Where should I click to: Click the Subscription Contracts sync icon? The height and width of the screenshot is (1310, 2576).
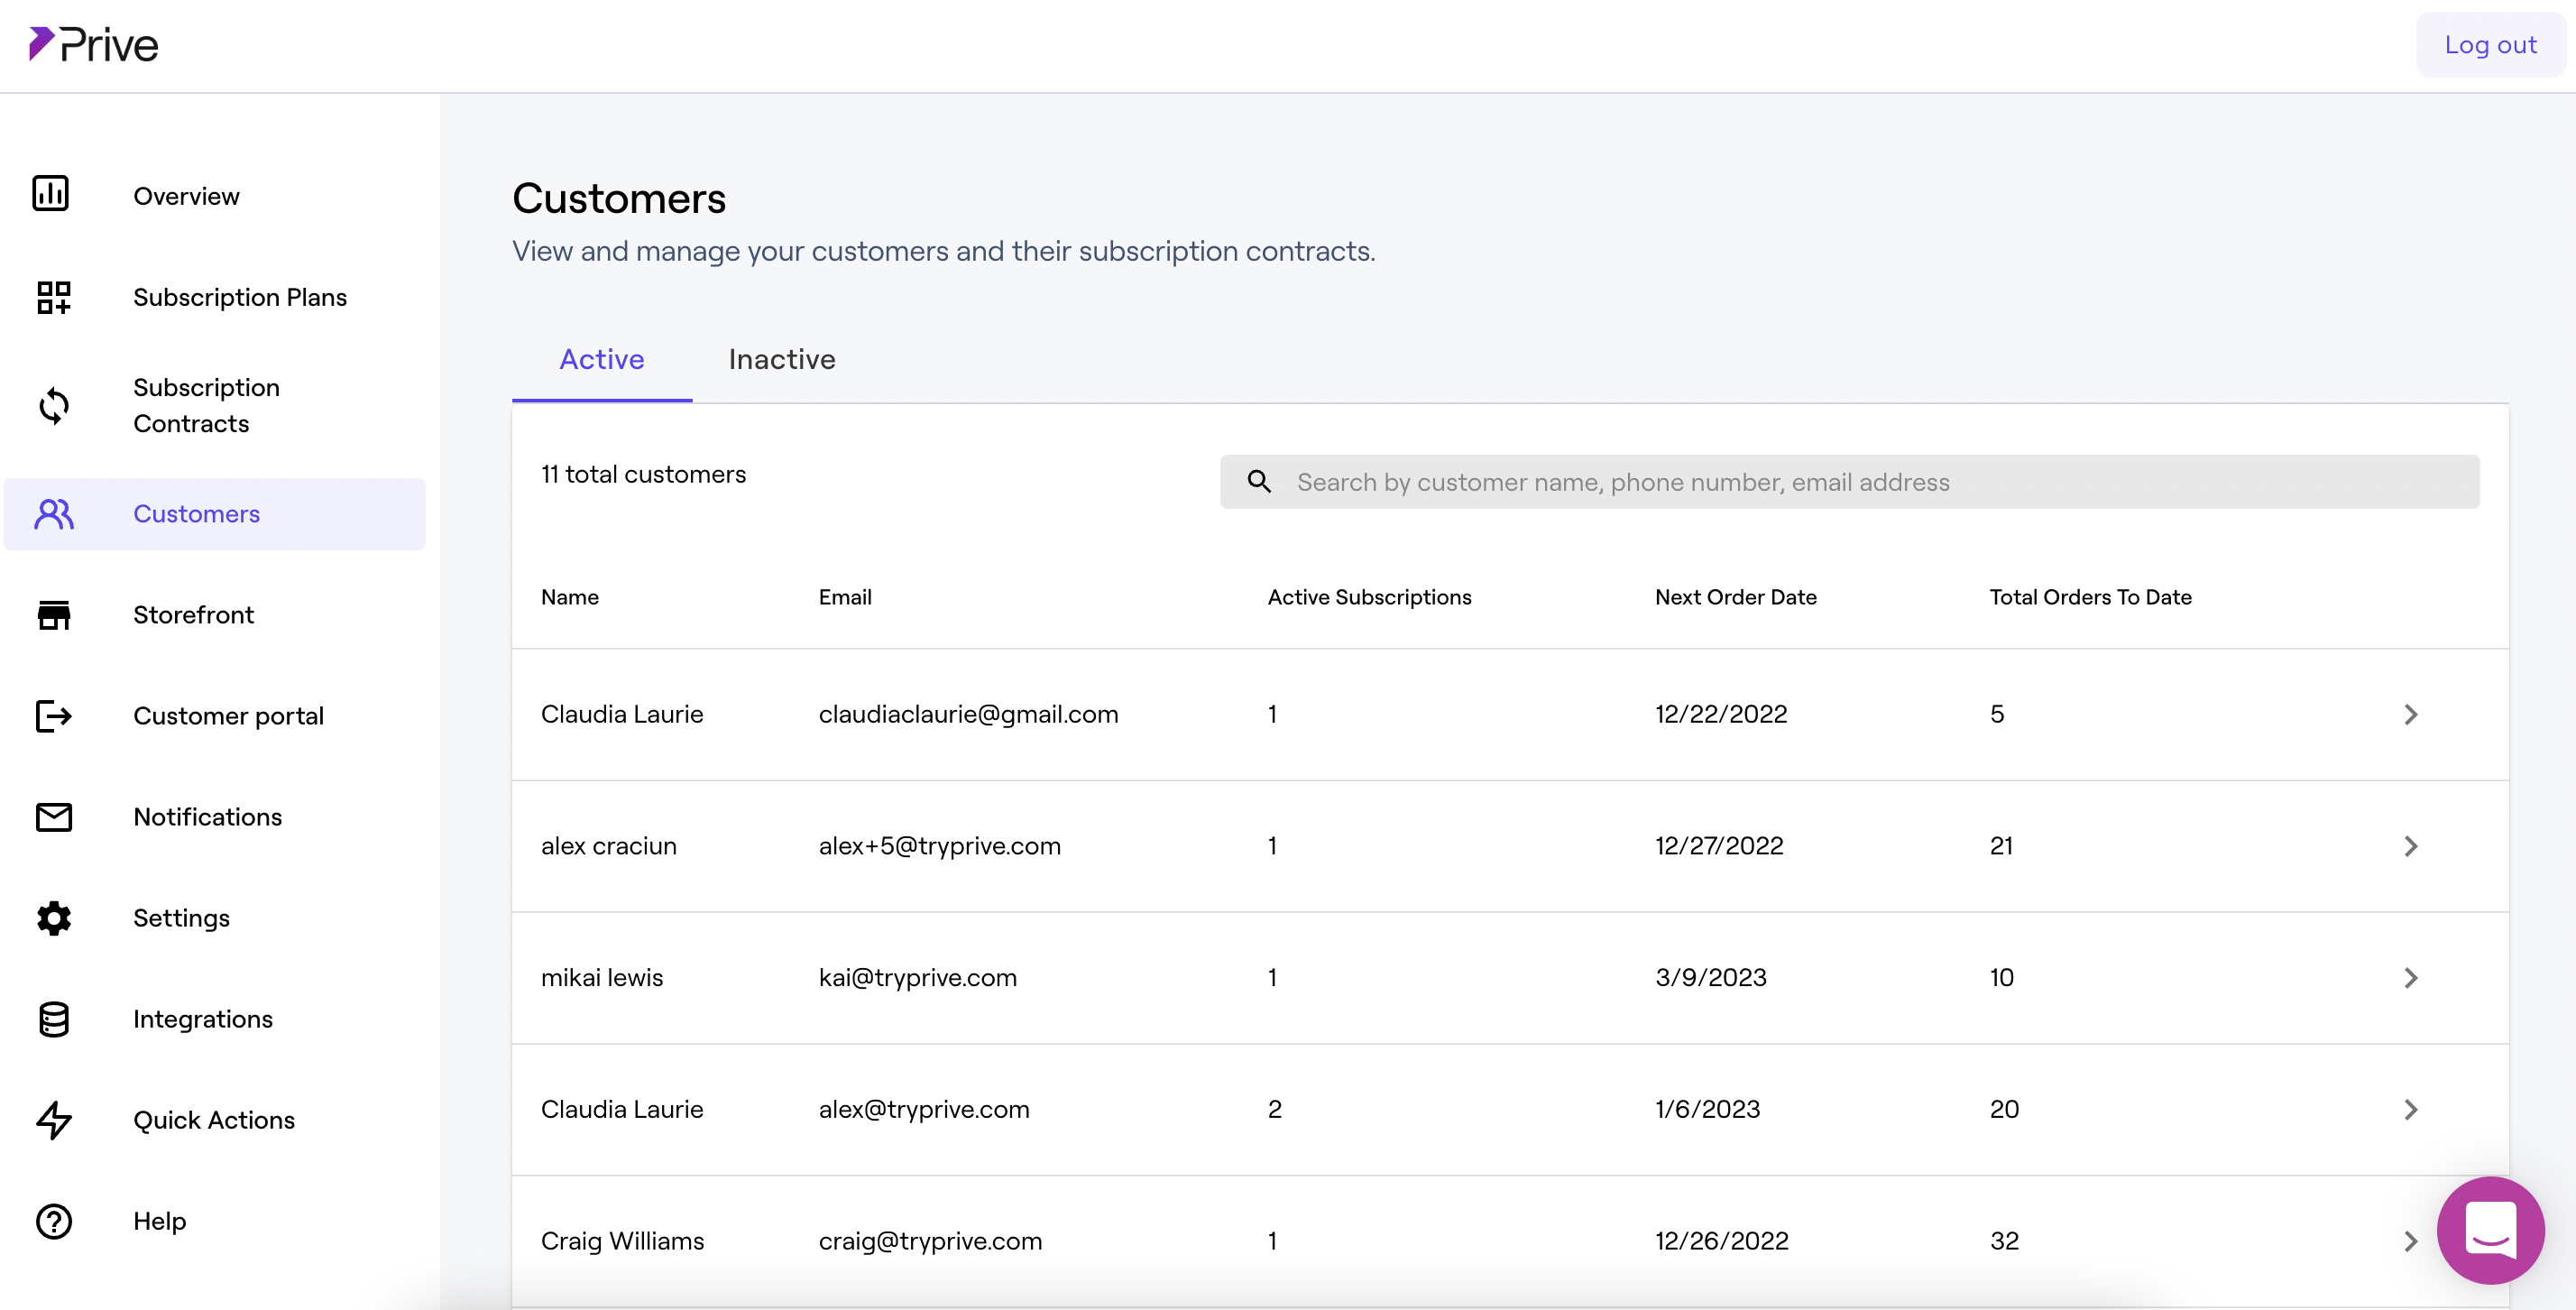[x=54, y=406]
